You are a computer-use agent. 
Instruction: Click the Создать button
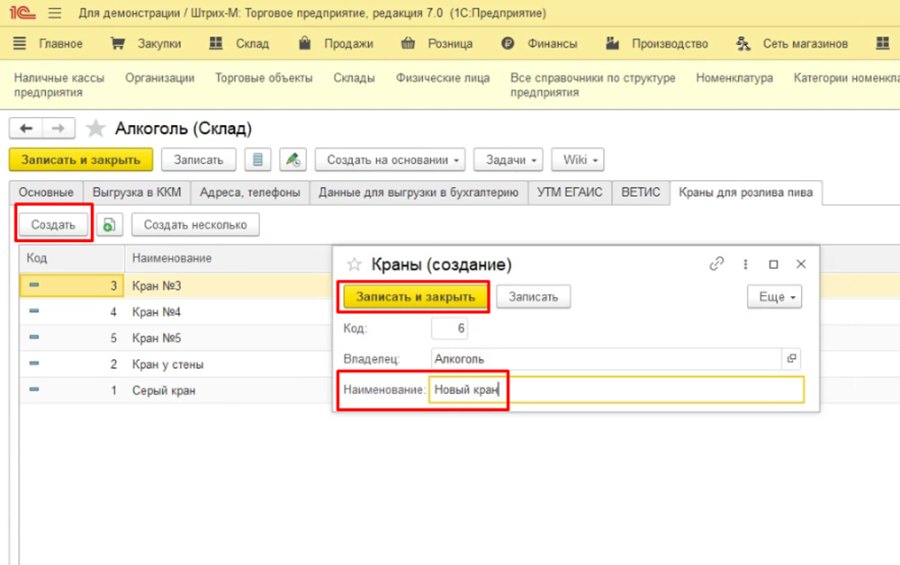point(53,225)
